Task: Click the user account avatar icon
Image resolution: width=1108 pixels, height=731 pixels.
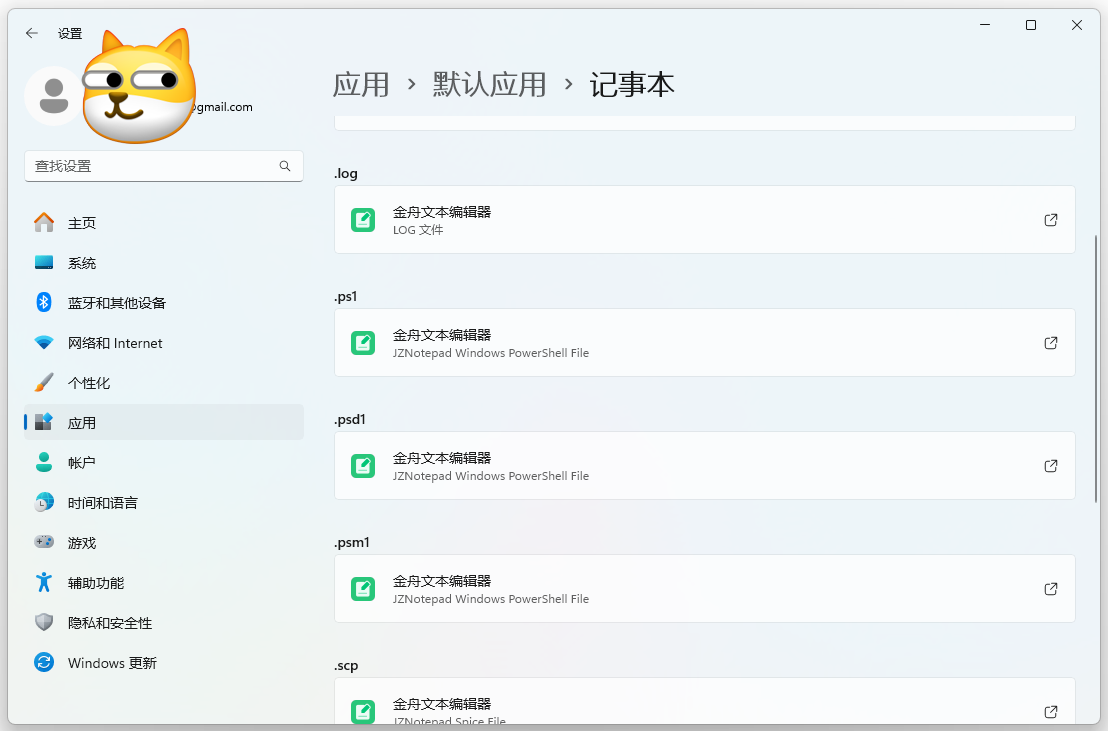Action: [x=54, y=95]
